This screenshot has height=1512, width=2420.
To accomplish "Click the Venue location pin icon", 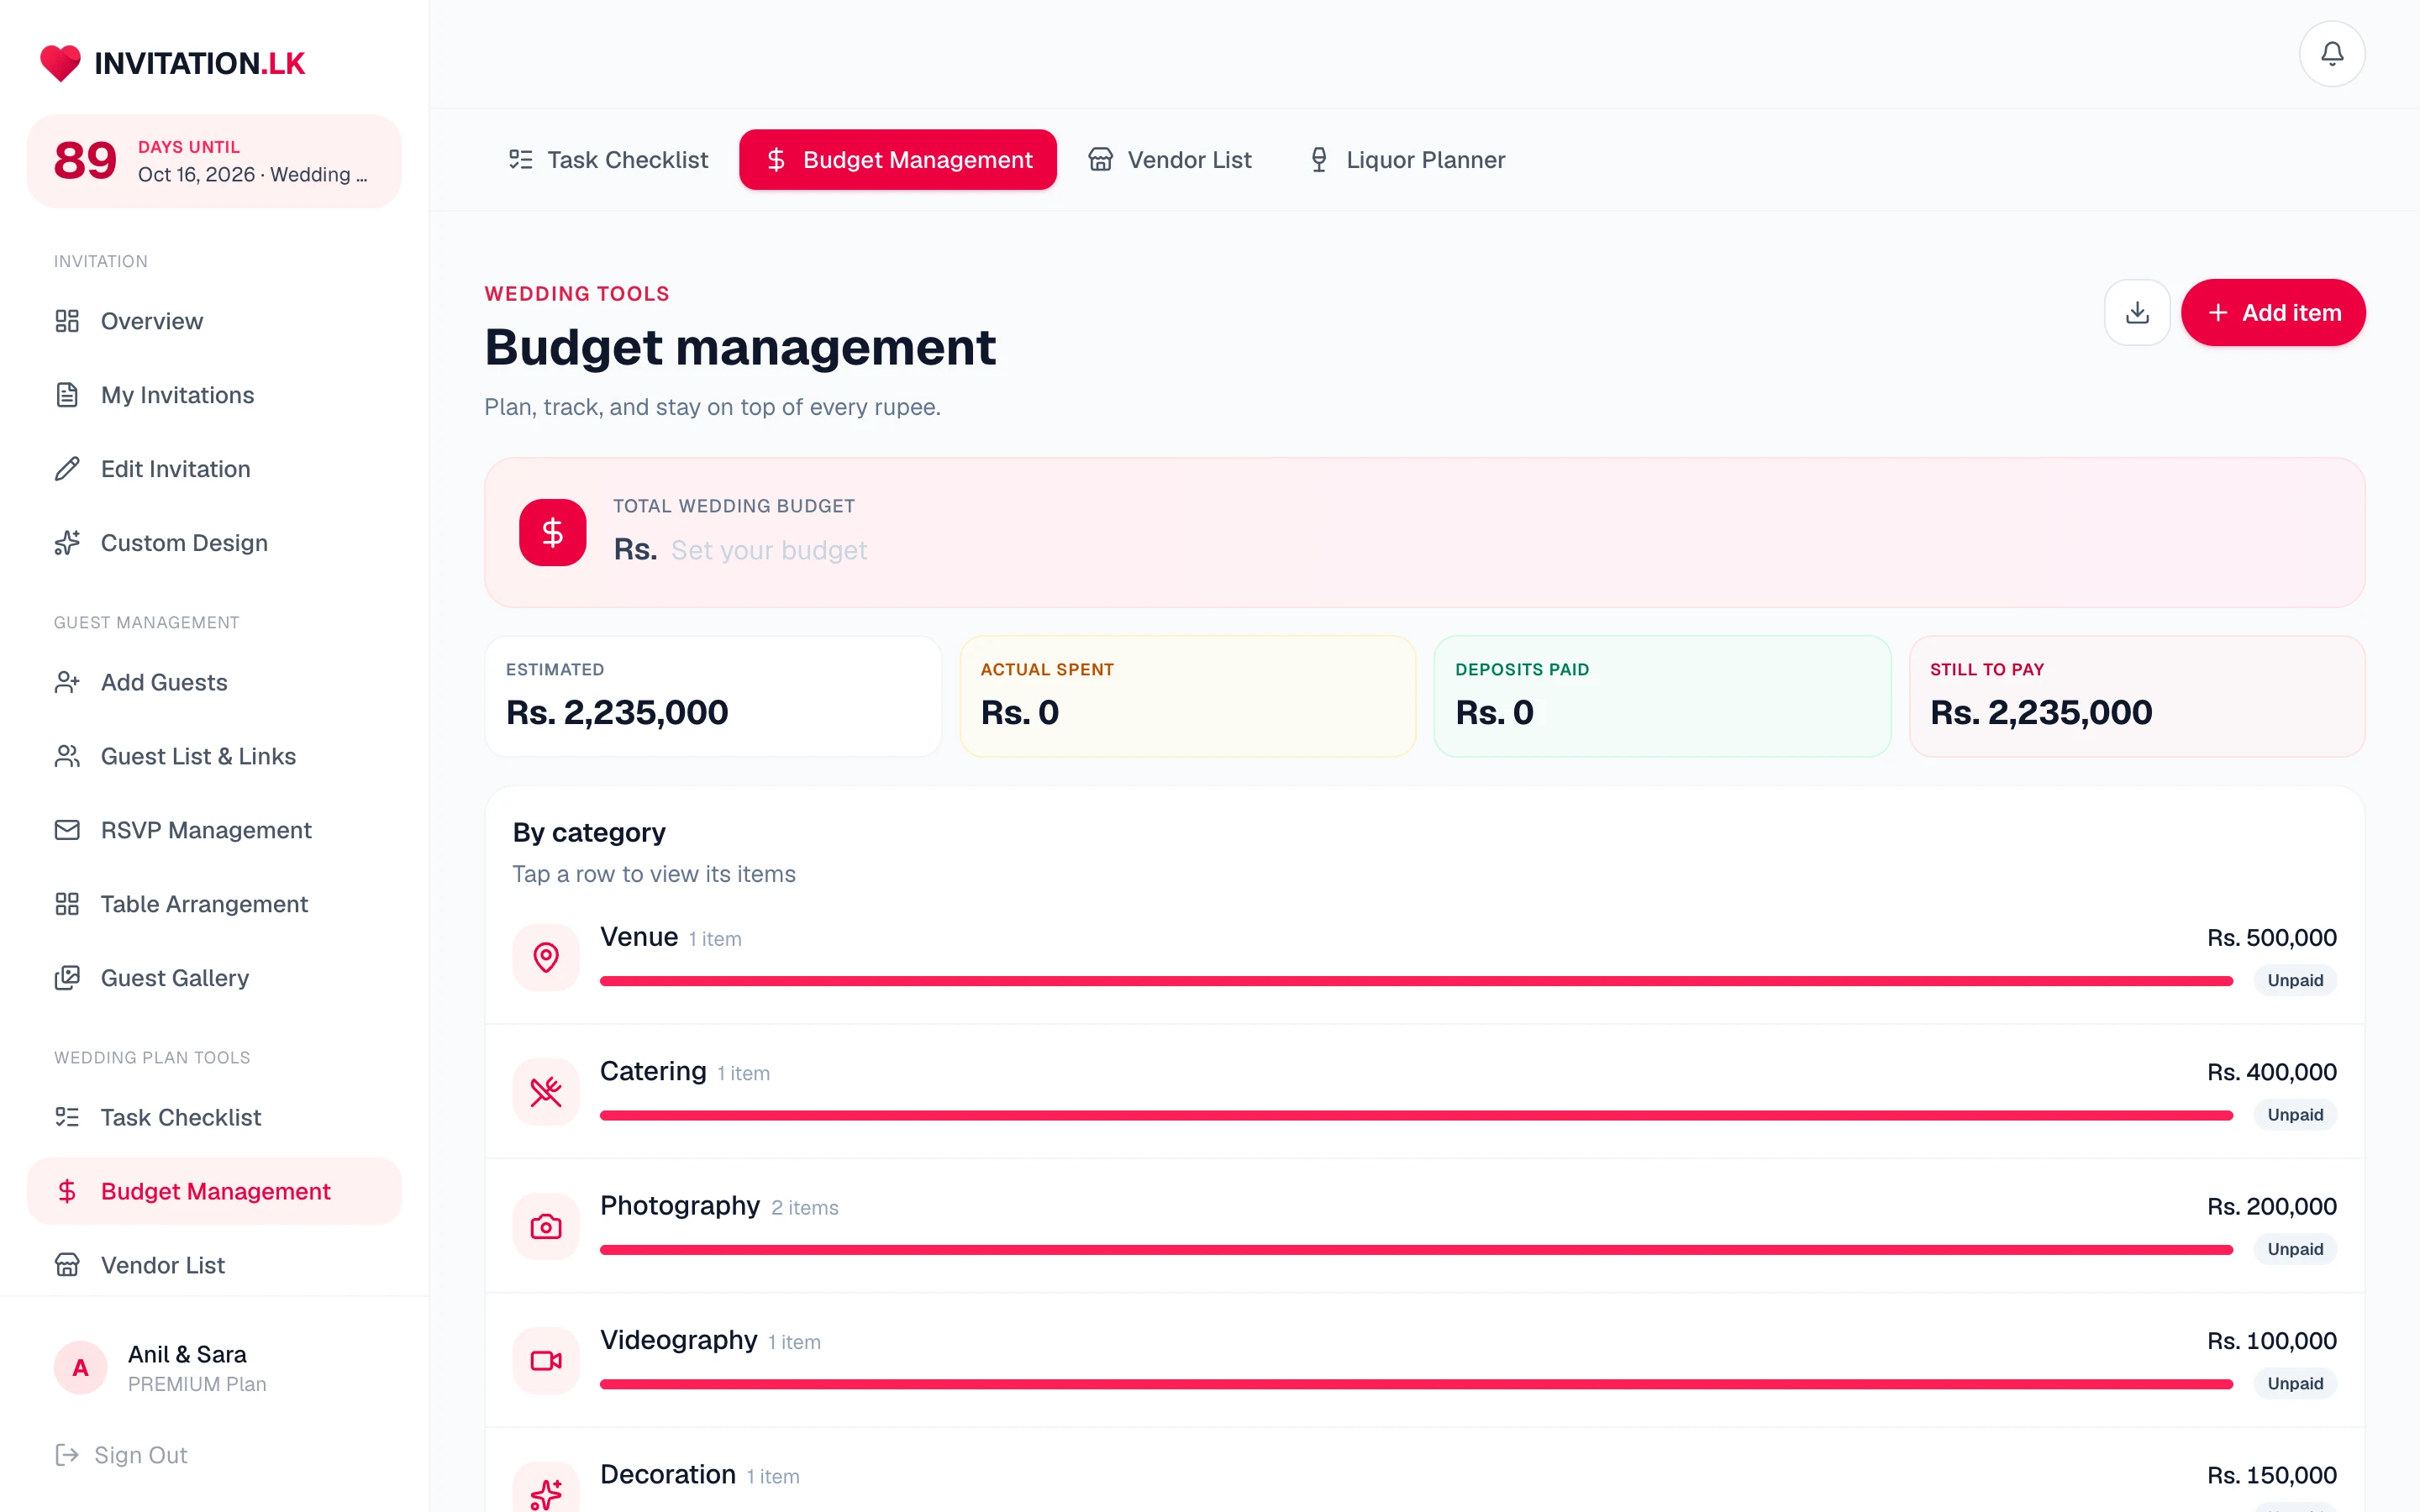I will pyautogui.click(x=546, y=957).
